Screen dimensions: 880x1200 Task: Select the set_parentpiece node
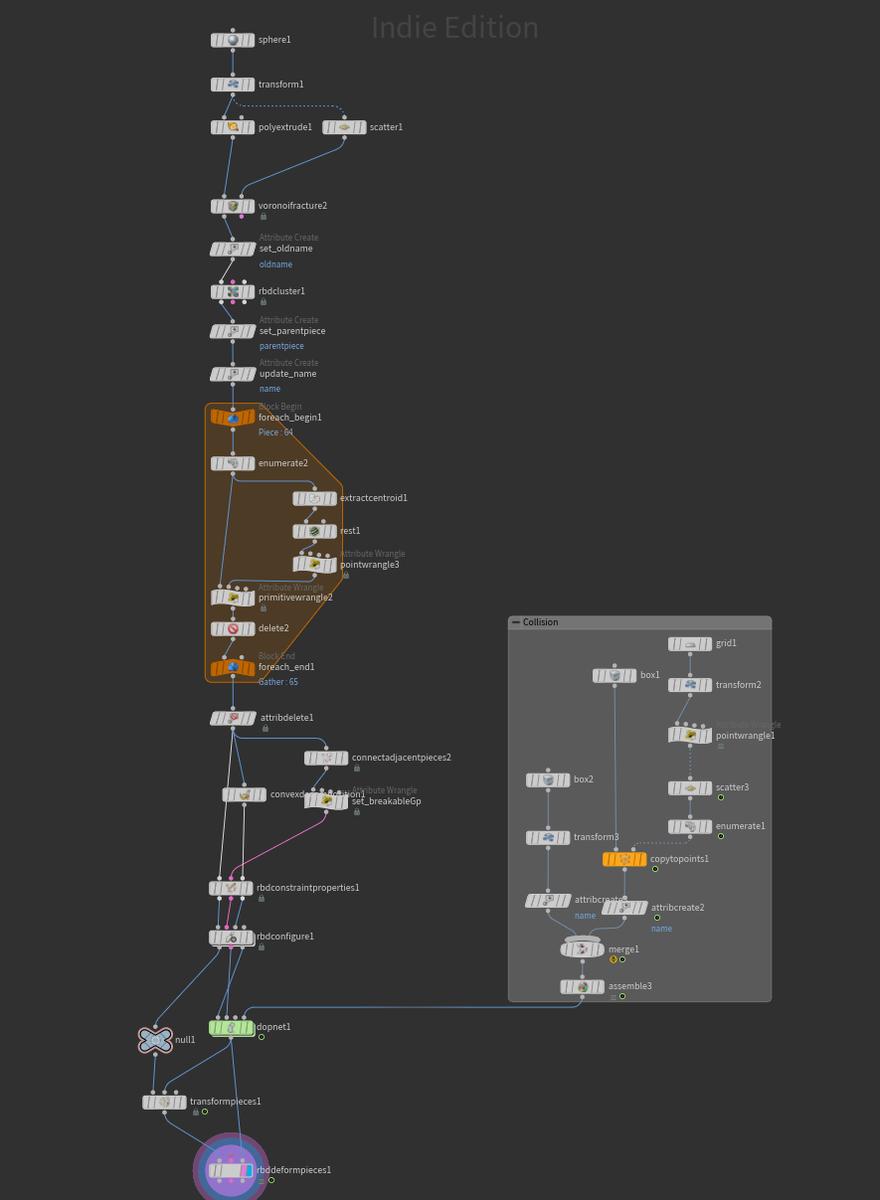(233, 331)
